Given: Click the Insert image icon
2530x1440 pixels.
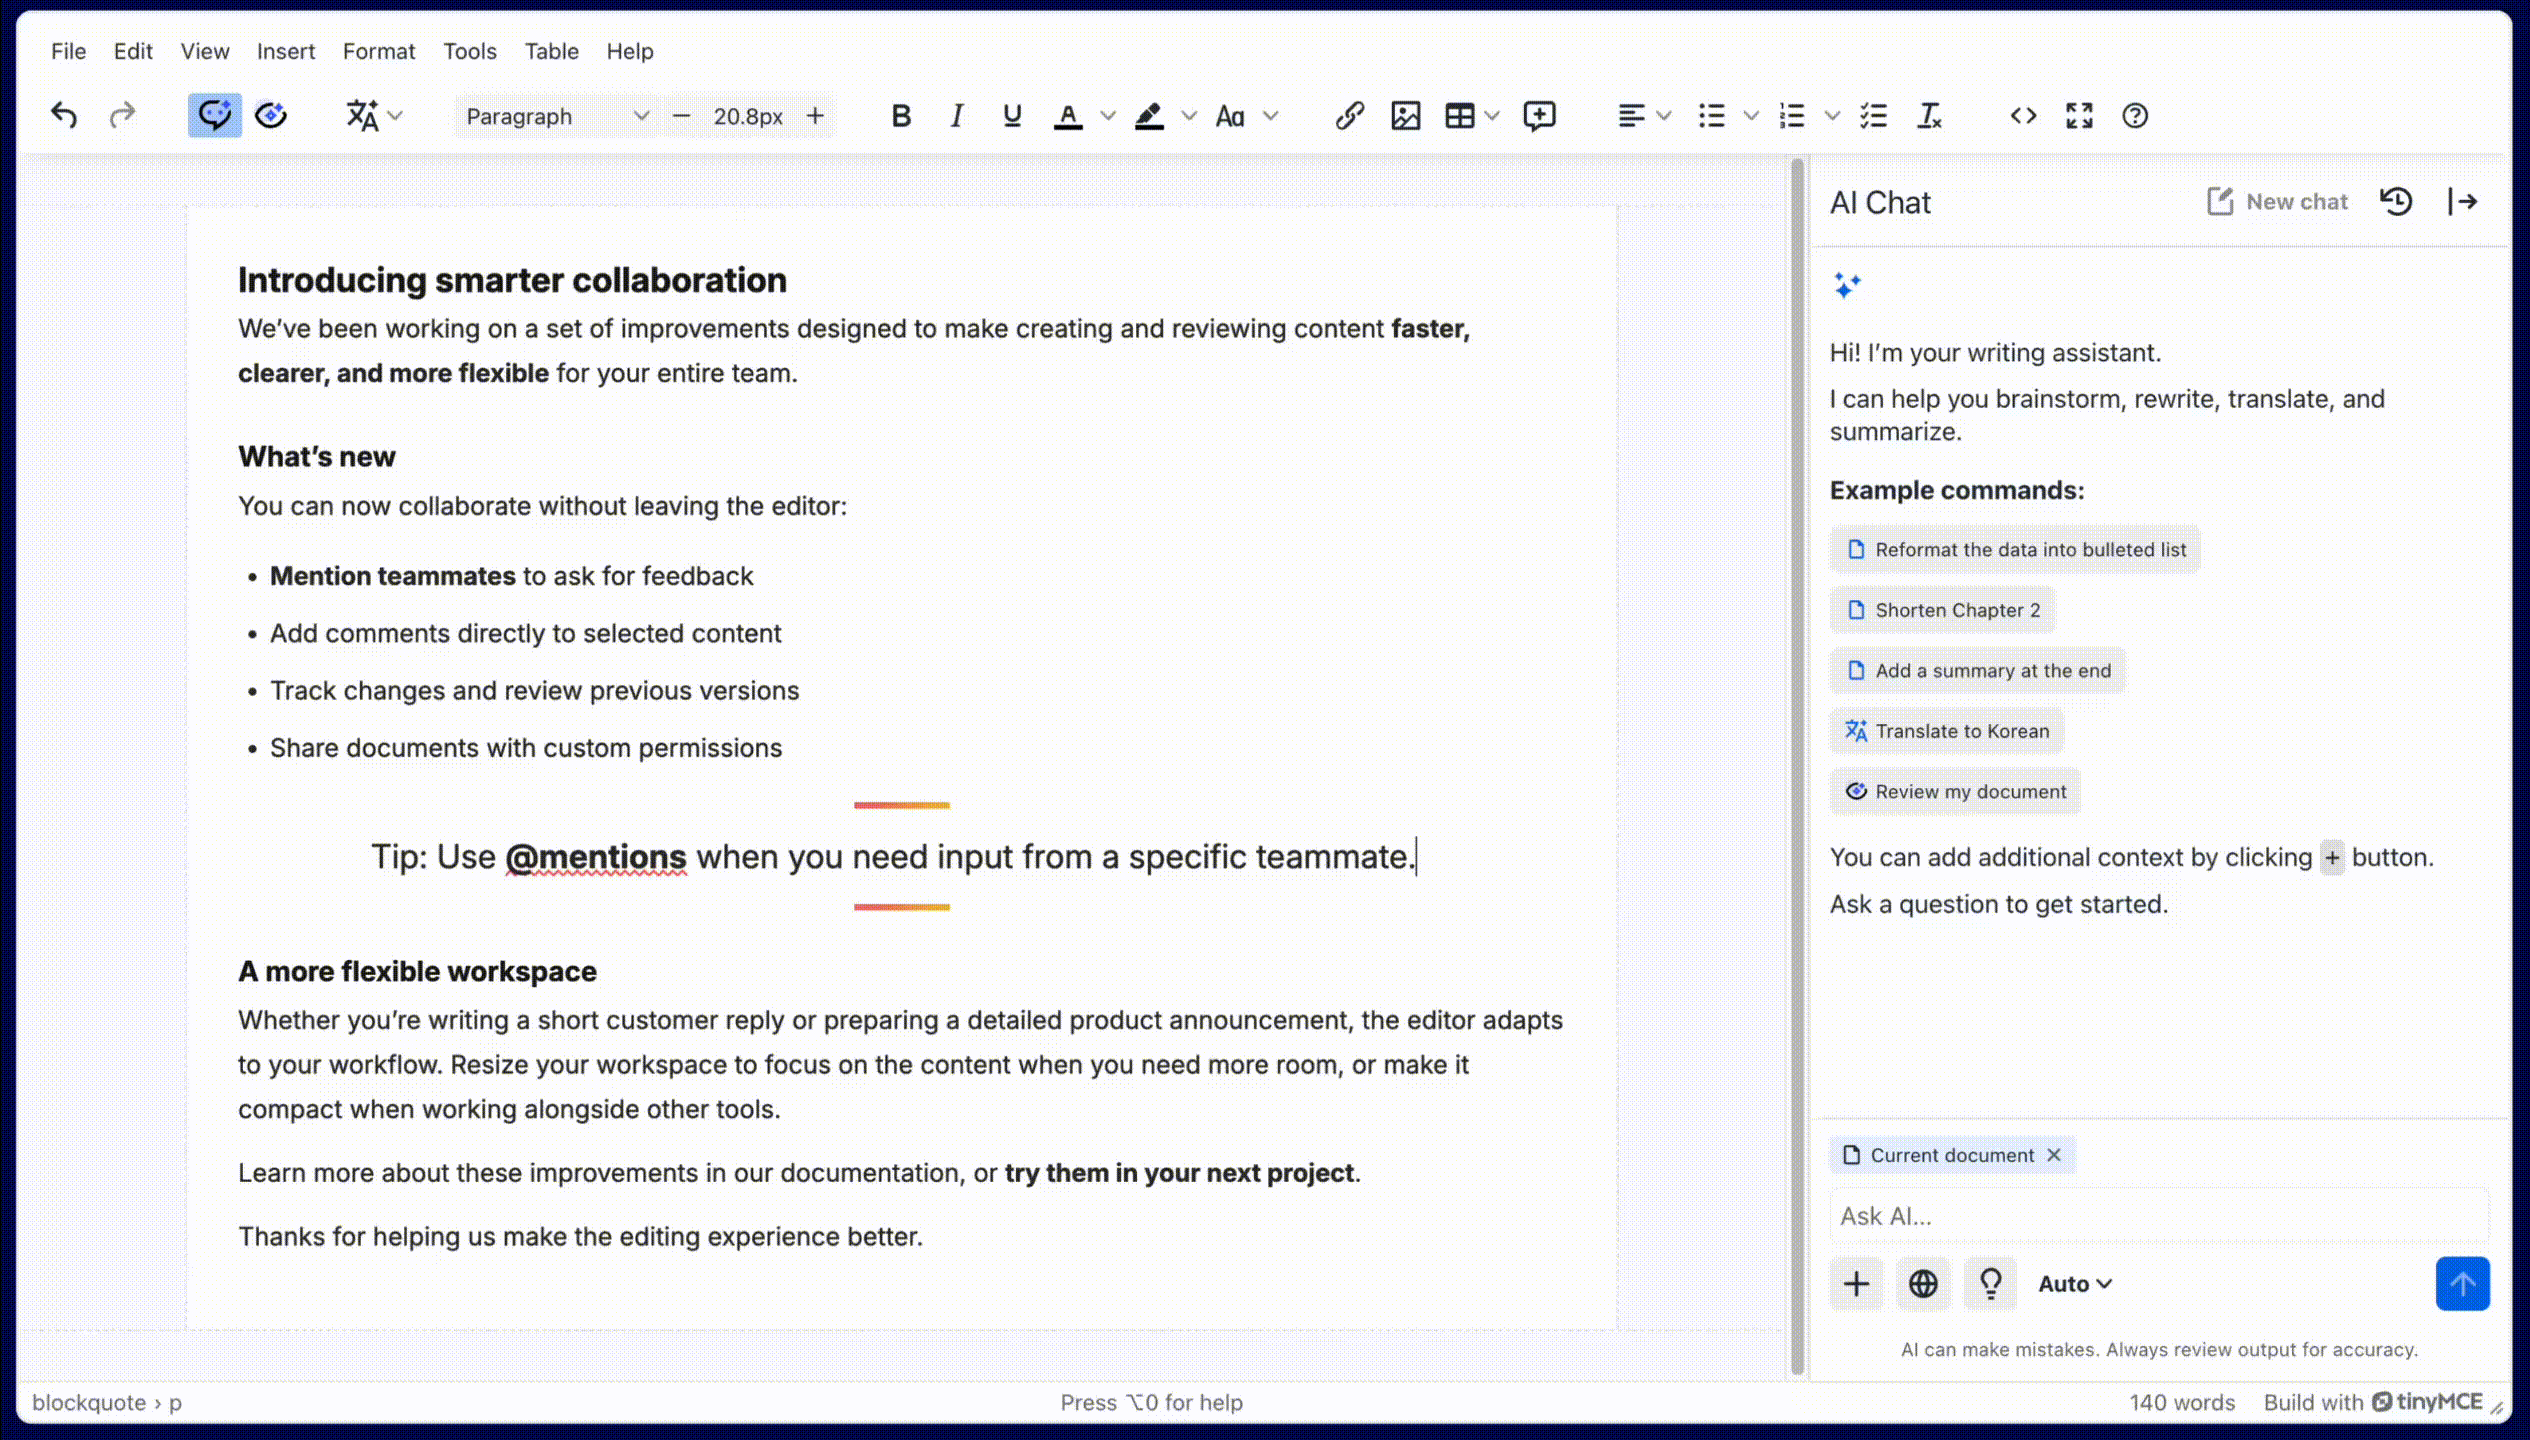Looking at the screenshot, I should pos(1405,116).
